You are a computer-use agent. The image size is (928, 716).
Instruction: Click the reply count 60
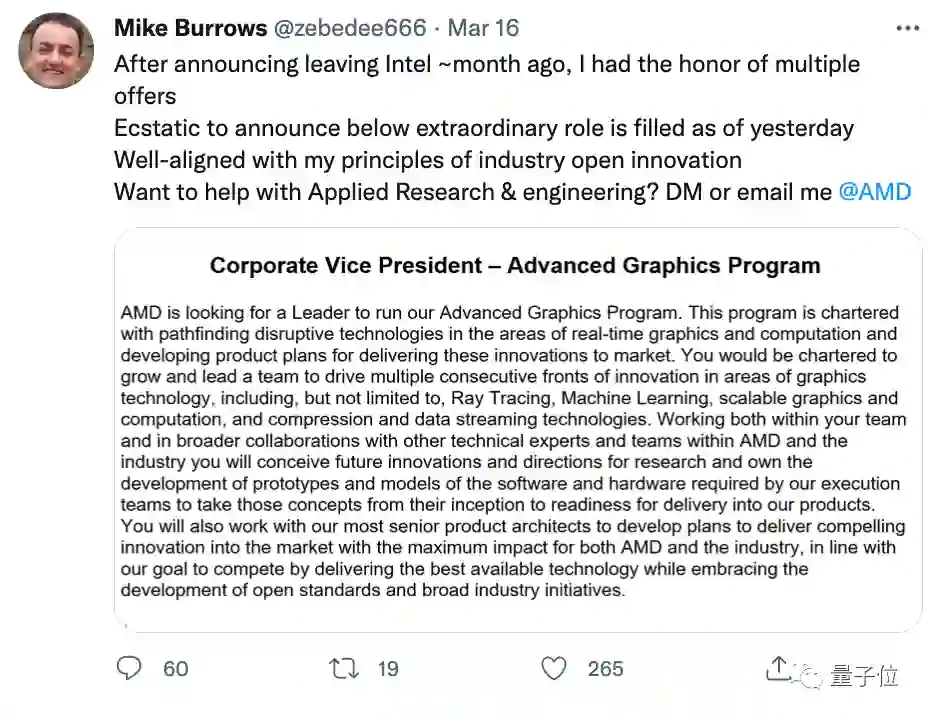pyautogui.click(x=176, y=669)
